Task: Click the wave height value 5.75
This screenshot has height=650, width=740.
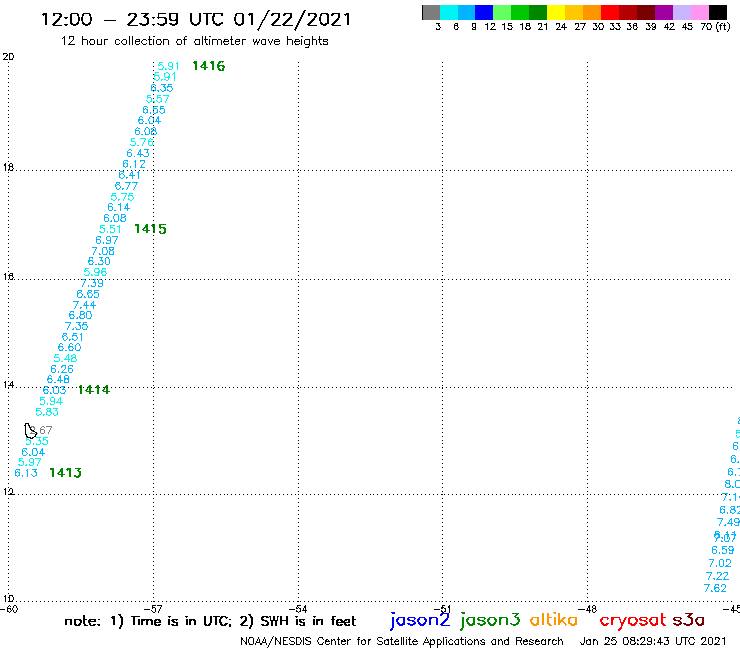Action: coord(122,197)
